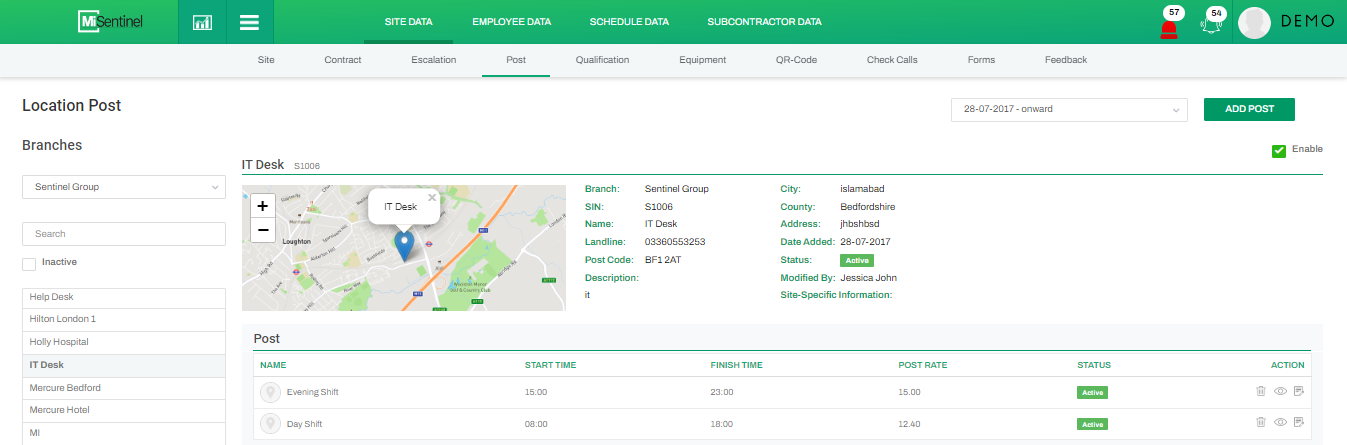Image resolution: width=1347 pixels, height=445 pixels.
Task: Click the Add Post button
Action: tap(1249, 109)
